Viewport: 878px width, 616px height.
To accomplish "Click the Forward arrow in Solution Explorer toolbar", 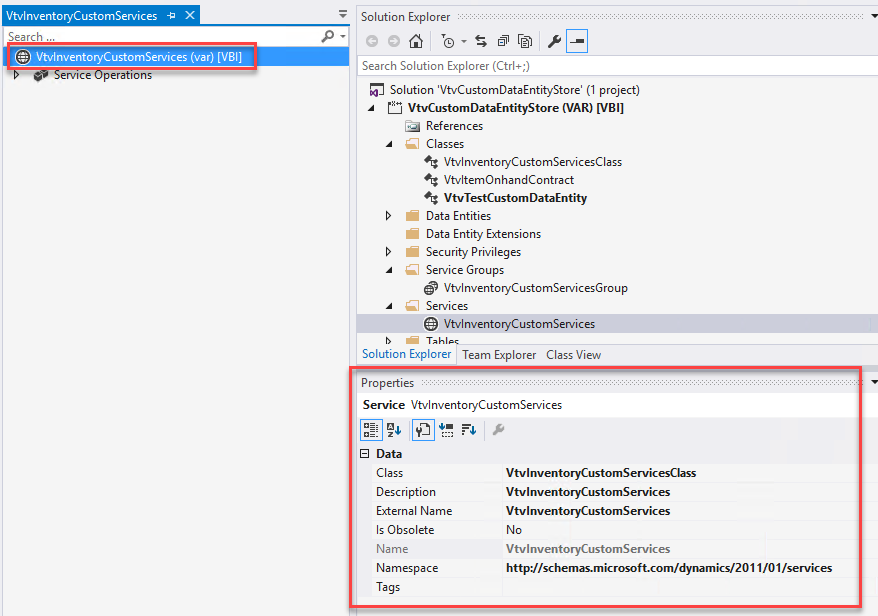I will click(394, 41).
